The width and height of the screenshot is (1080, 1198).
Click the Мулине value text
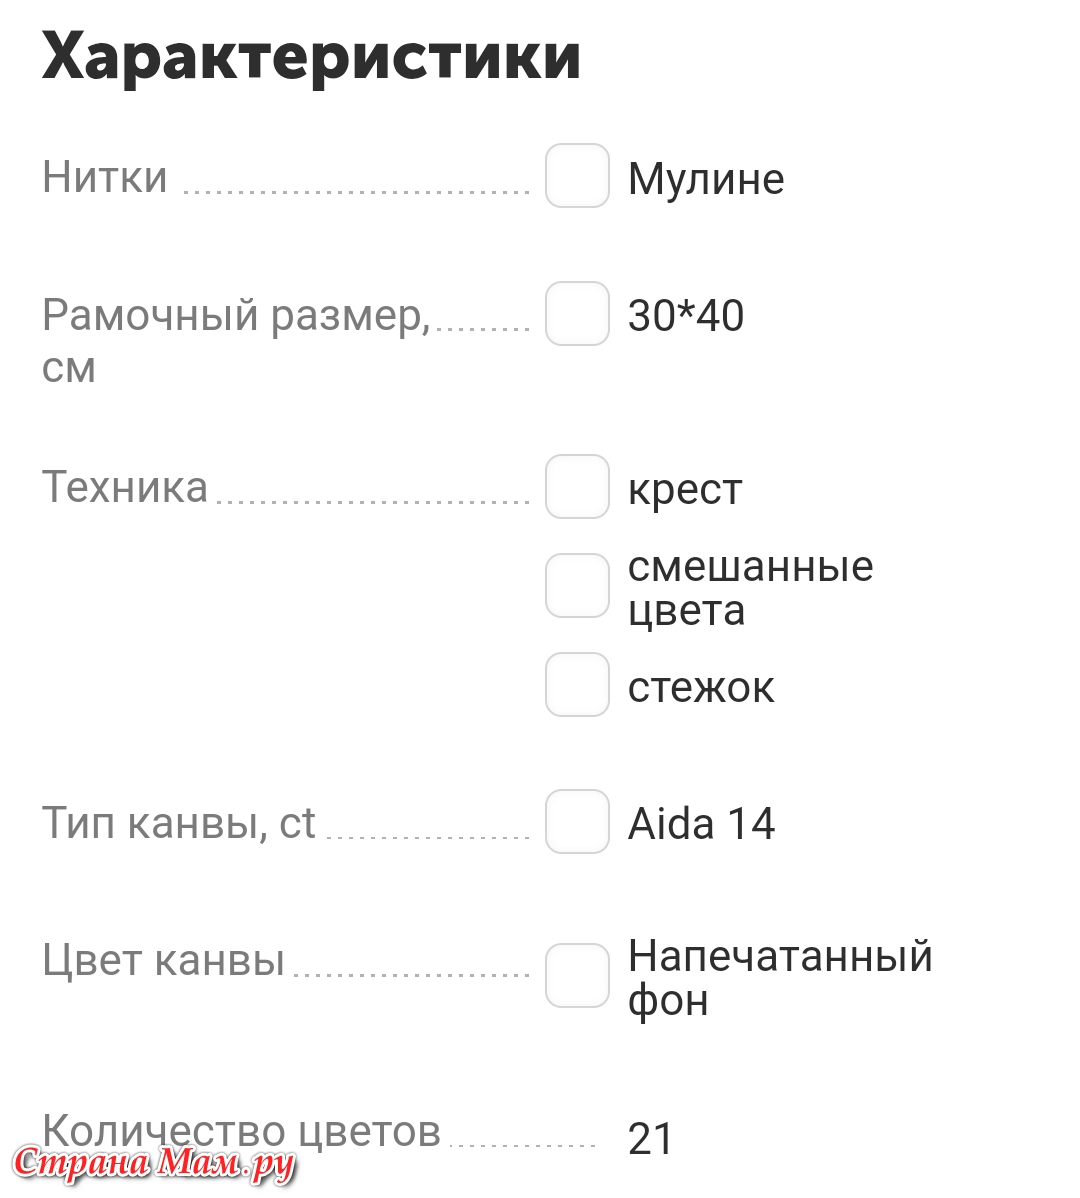tap(706, 180)
